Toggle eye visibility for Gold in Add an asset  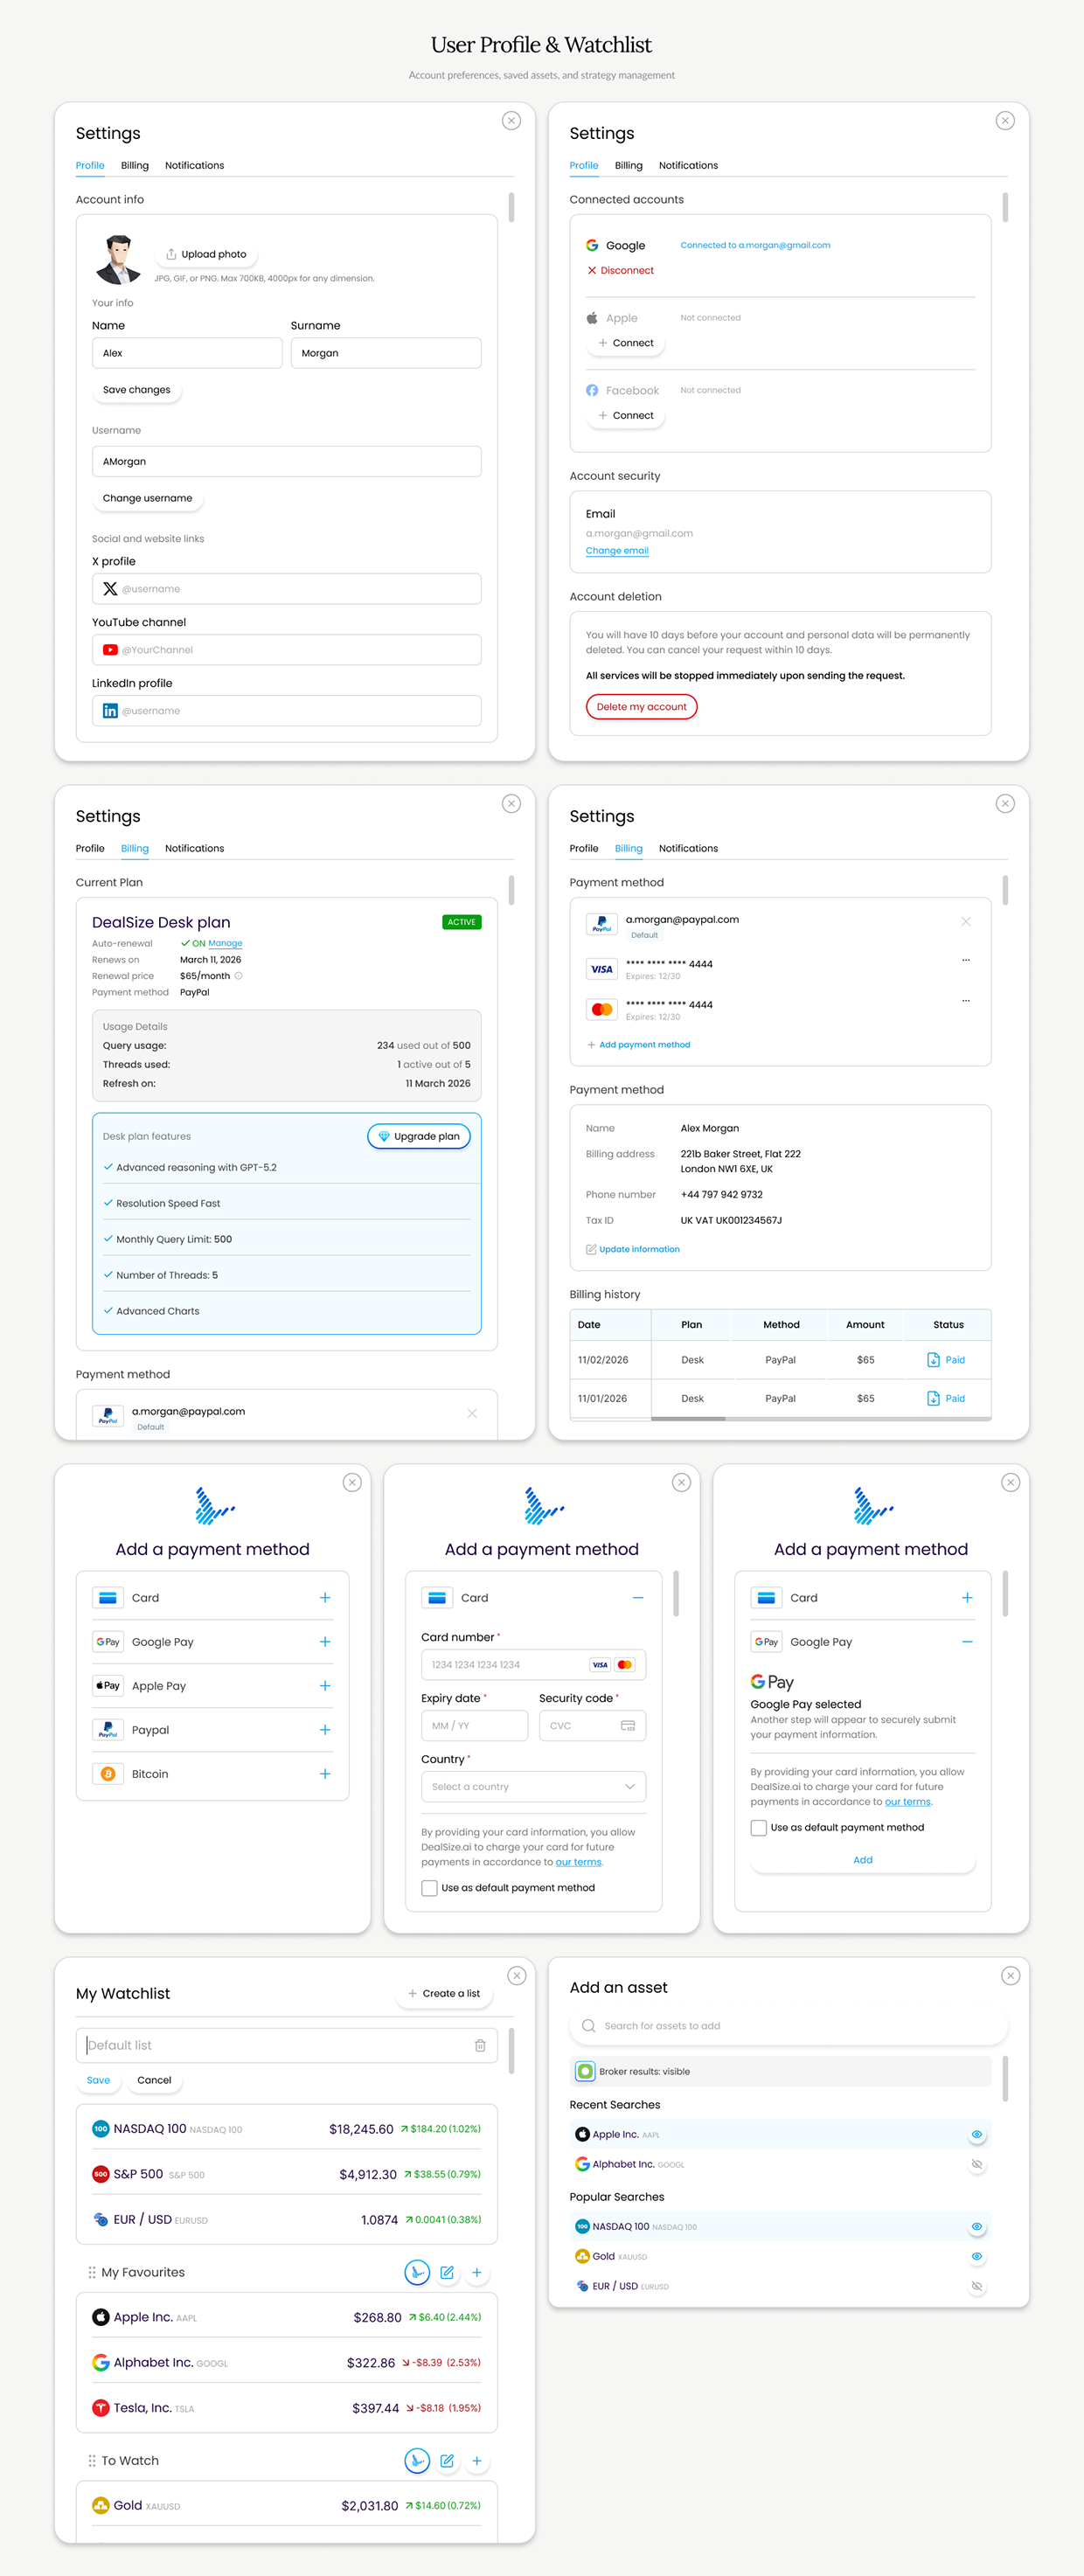(977, 2256)
